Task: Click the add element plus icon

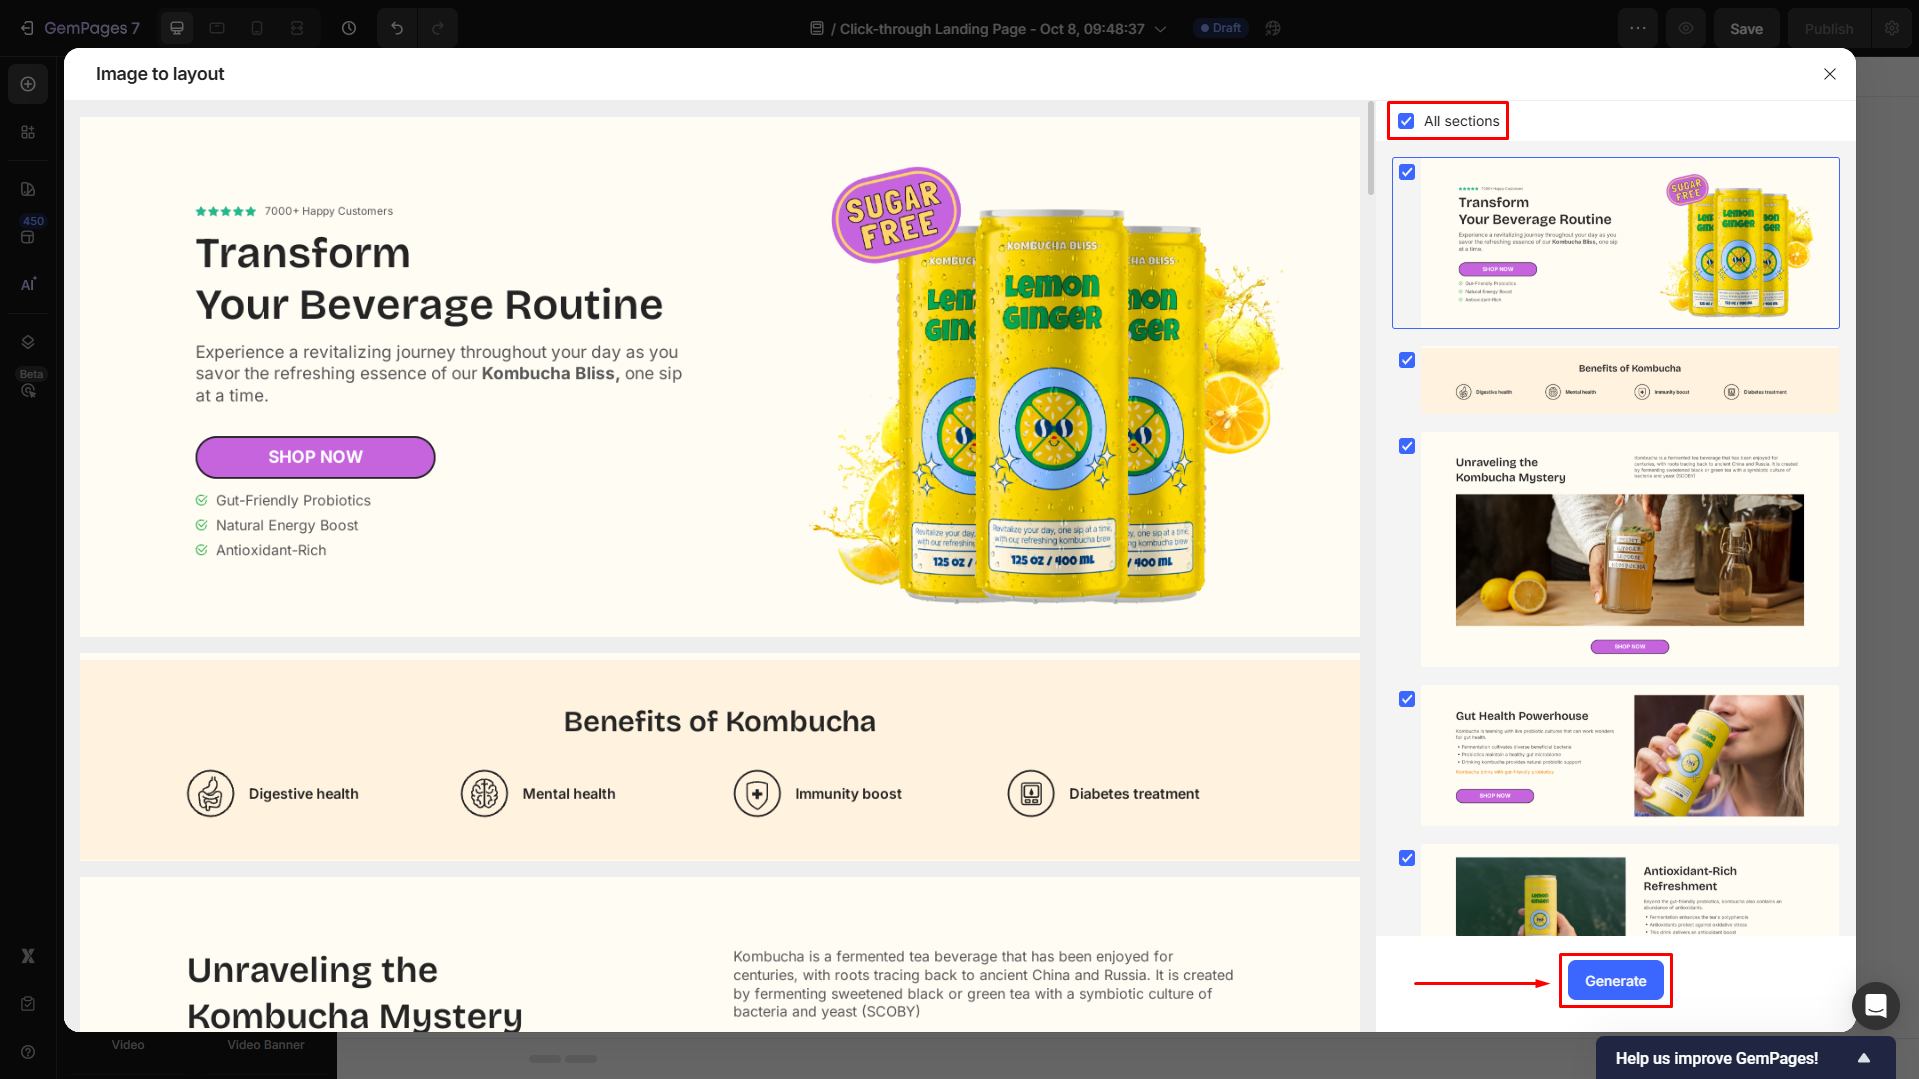Action: pos(28,84)
